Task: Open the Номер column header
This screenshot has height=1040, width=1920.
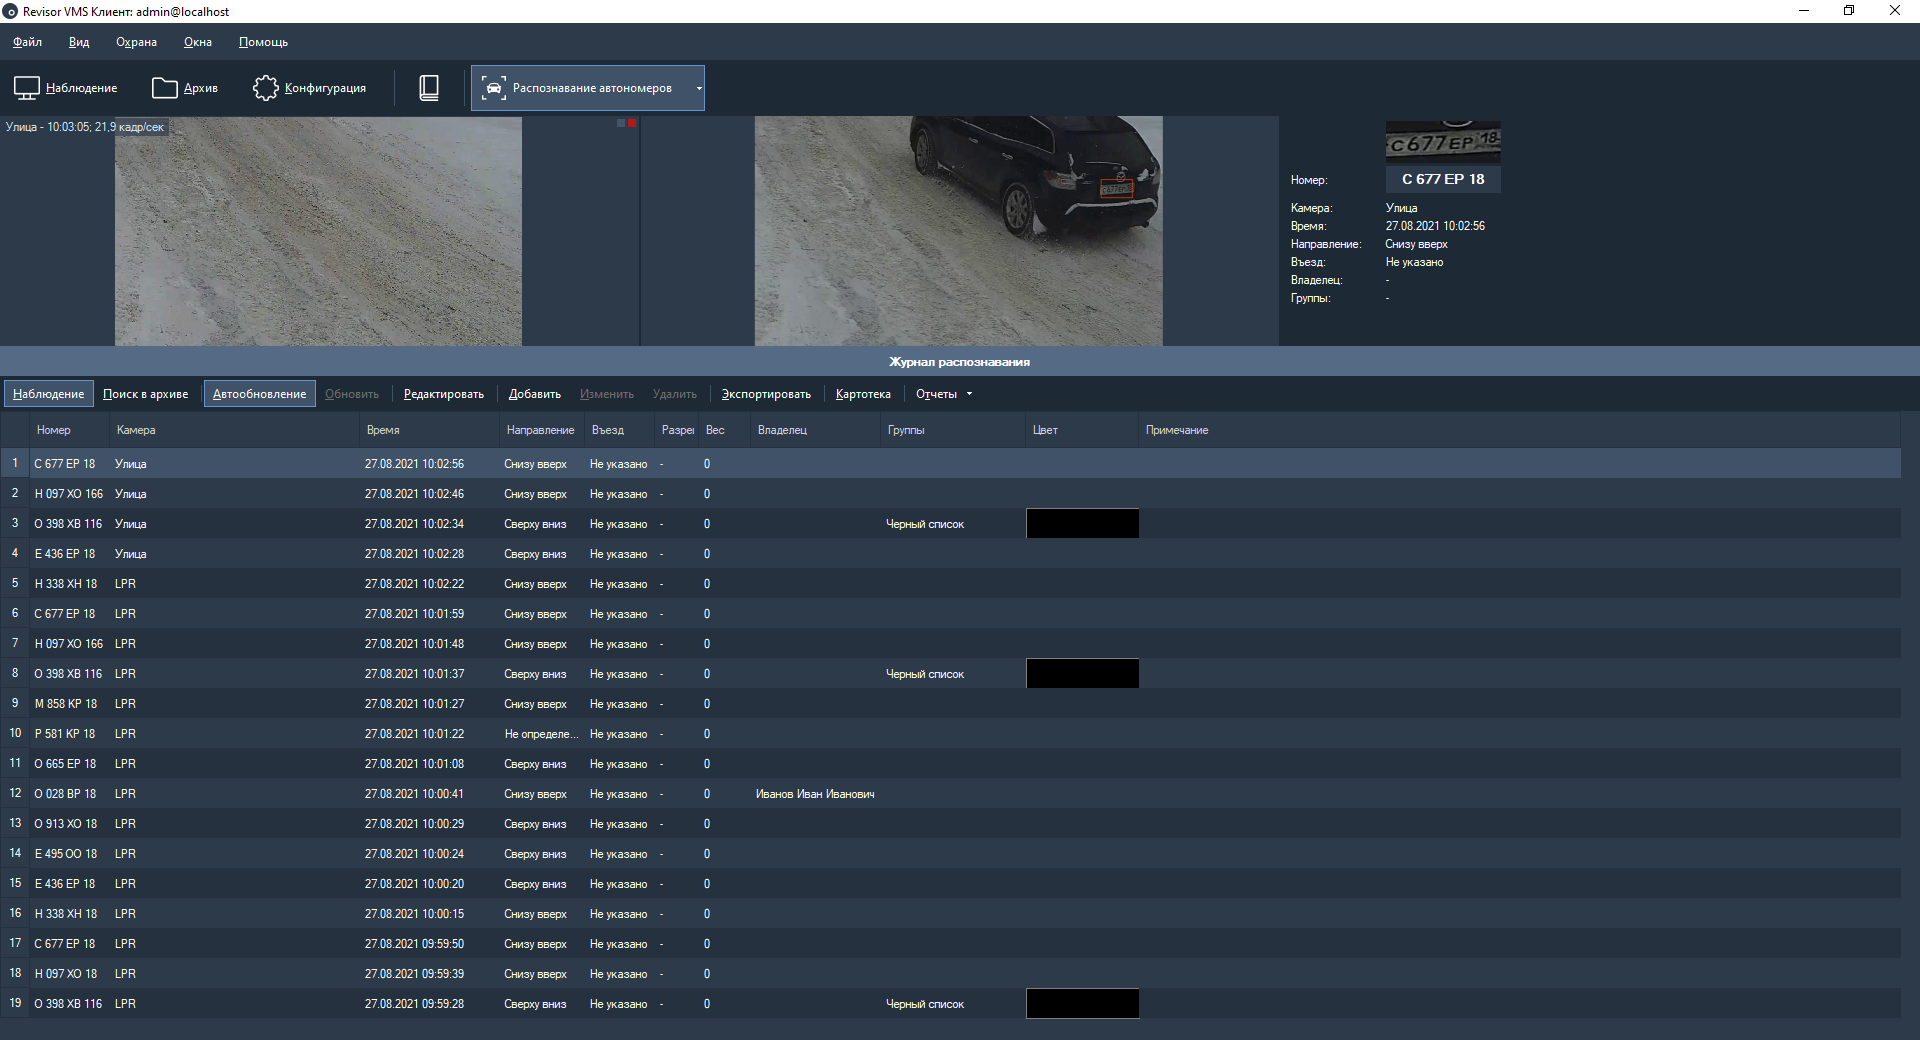Action: (55, 430)
